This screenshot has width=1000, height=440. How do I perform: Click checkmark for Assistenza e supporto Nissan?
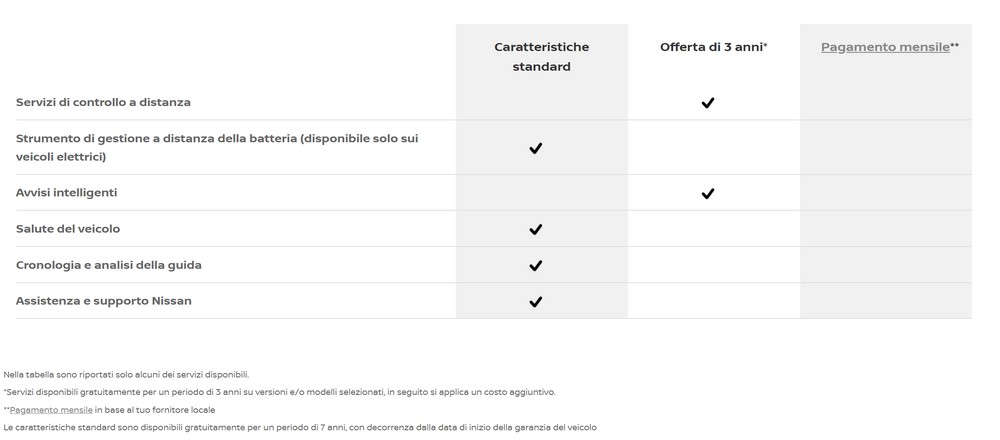pyautogui.click(x=536, y=302)
